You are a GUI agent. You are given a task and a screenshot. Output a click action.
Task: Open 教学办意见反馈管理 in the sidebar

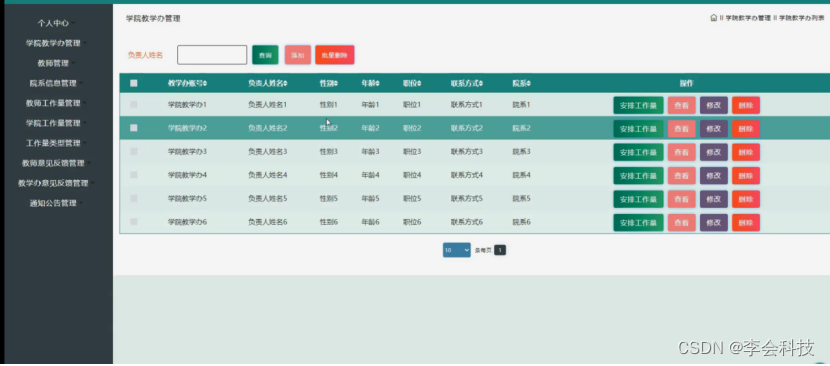coord(53,183)
